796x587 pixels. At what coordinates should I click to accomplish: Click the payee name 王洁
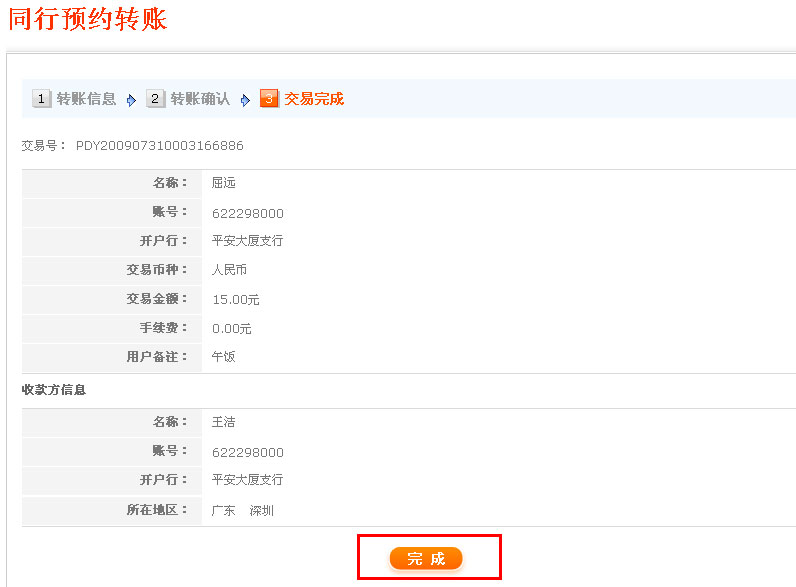point(224,423)
